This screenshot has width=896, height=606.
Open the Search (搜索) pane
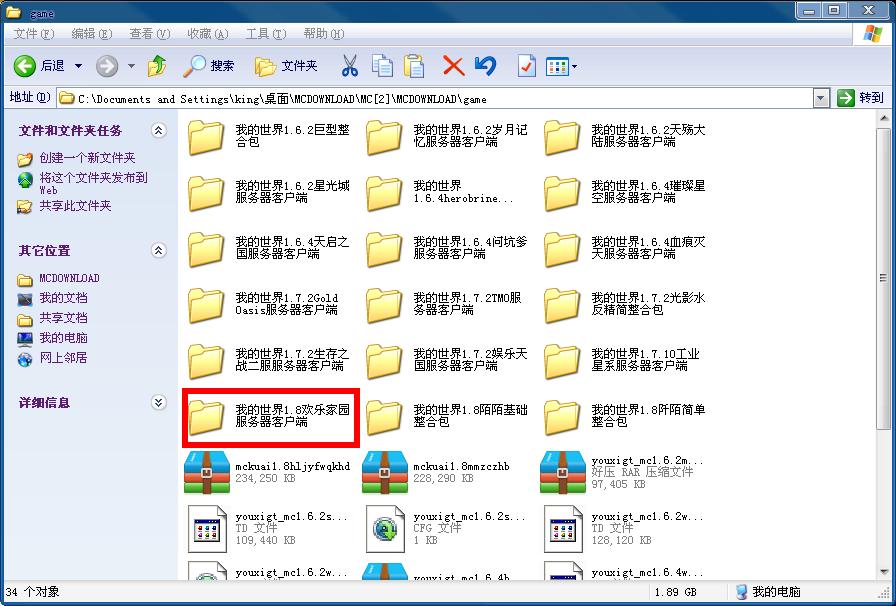[209, 66]
